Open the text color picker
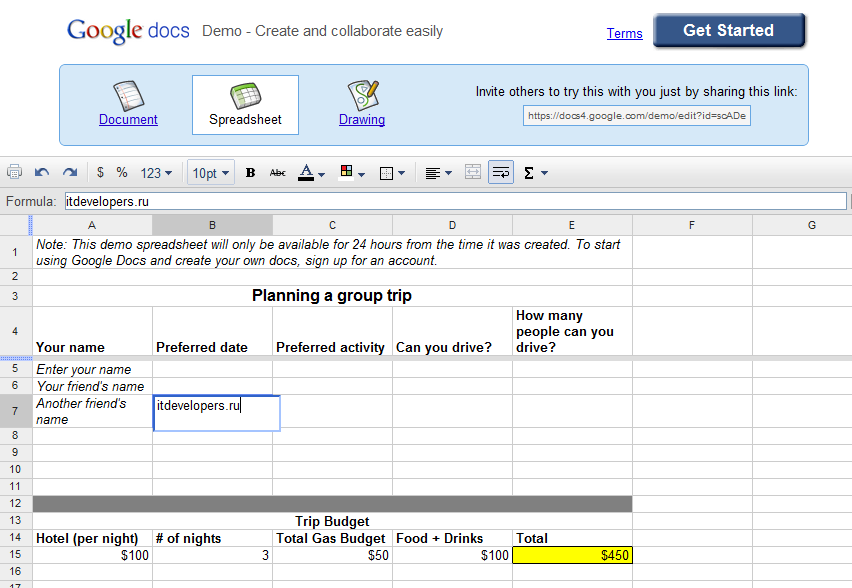The width and height of the screenshot is (852, 588). tap(312, 173)
